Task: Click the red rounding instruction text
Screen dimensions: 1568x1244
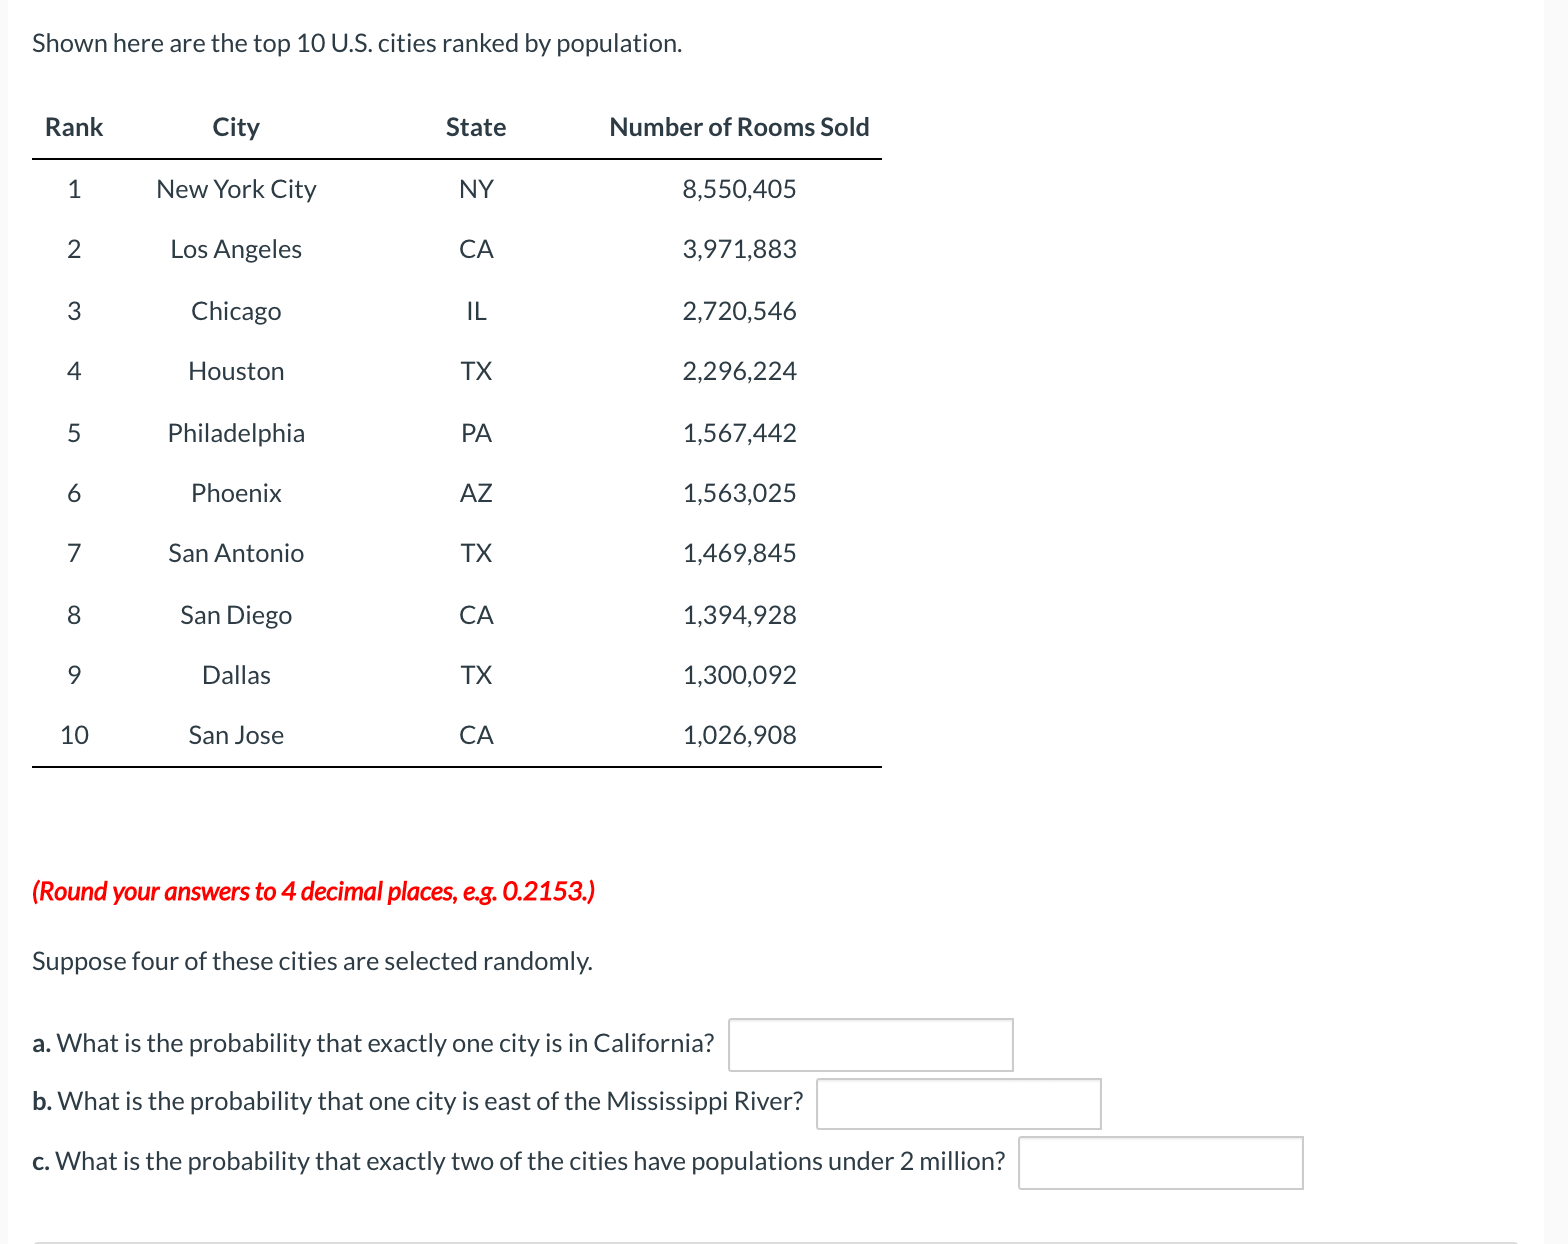Action: (313, 891)
